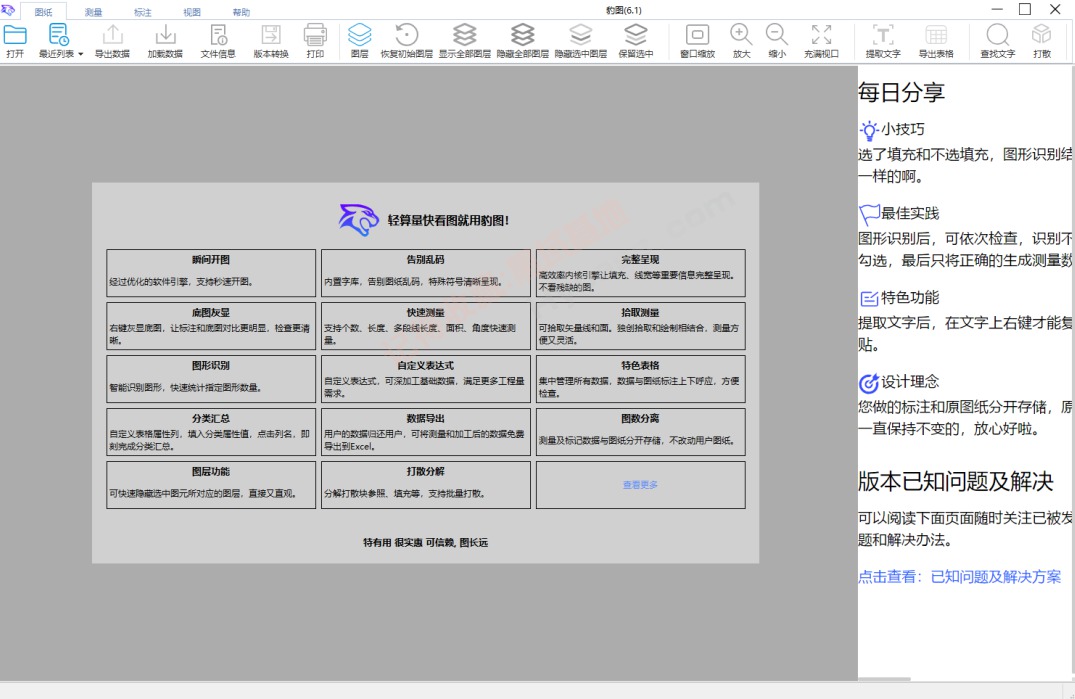This screenshot has width=1075, height=699.
Task: Select the 窗口缩放 window zoom tool
Action: coord(697,34)
